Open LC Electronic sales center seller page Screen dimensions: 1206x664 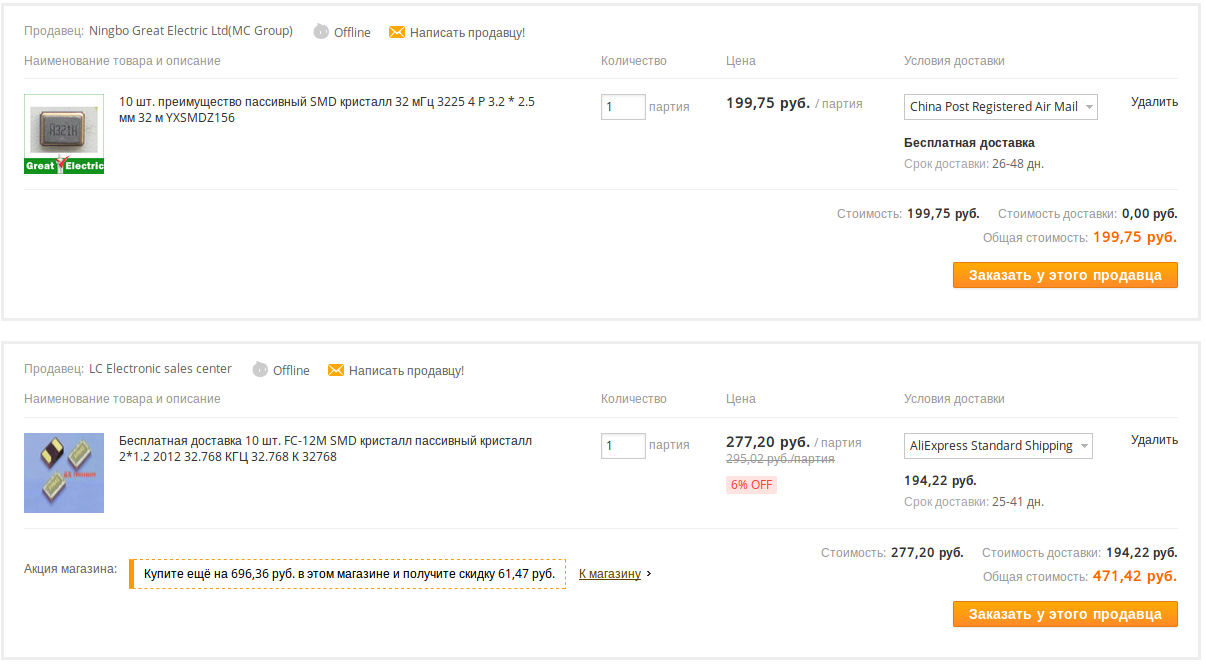(x=160, y=369)
